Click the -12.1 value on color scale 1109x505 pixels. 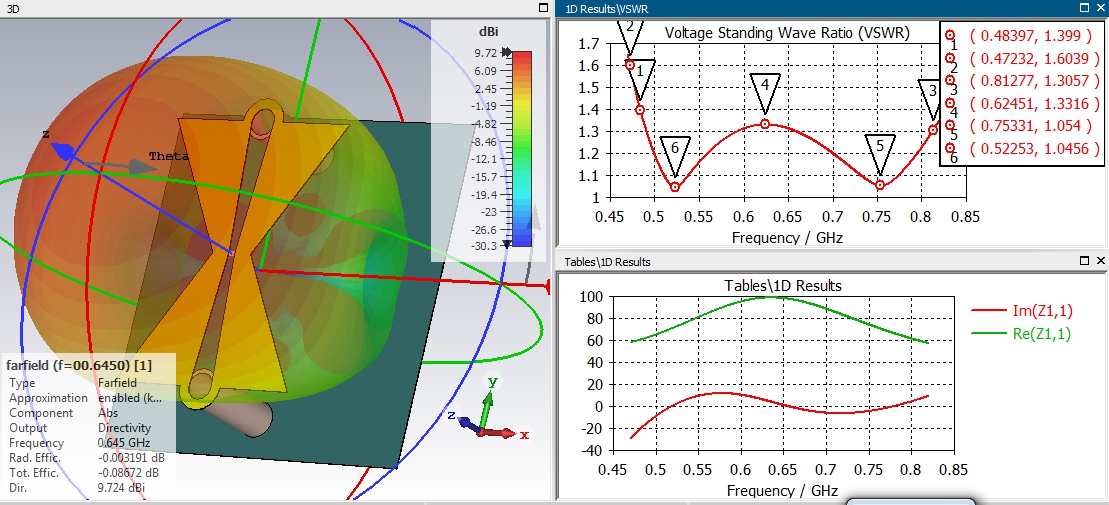484,159
